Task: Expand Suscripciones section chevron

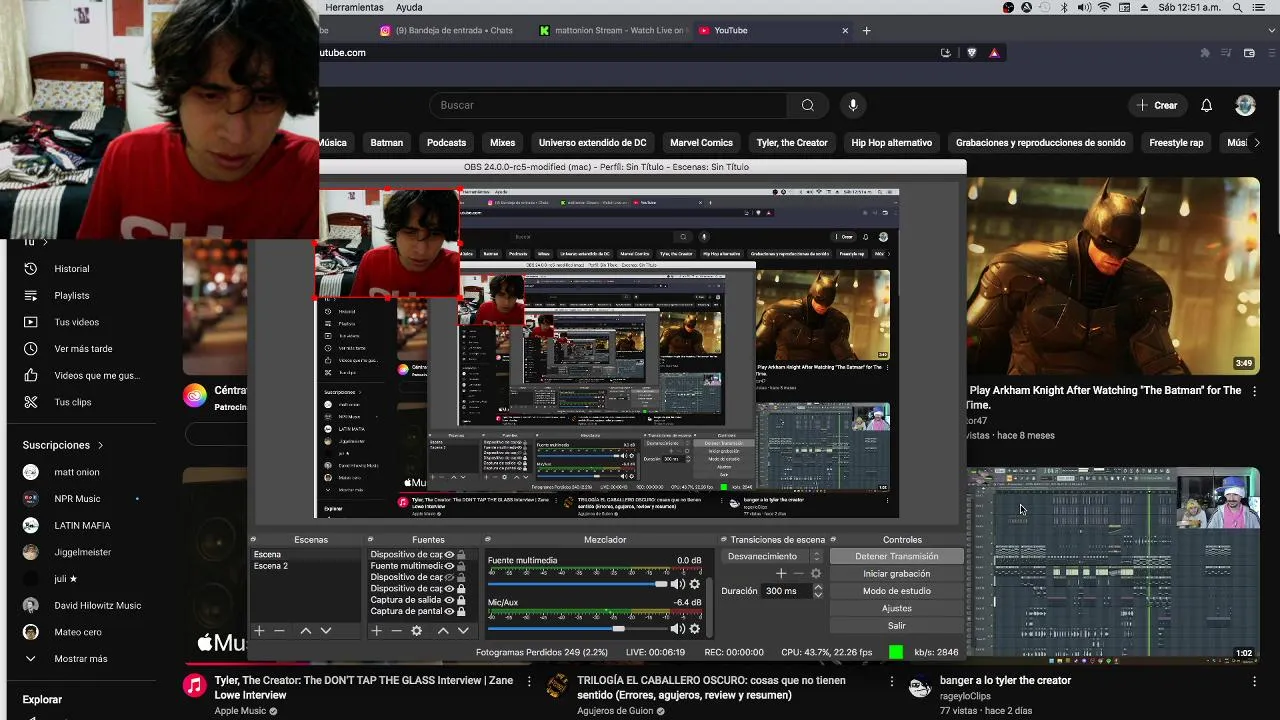Action: click(x=100, y=445)
